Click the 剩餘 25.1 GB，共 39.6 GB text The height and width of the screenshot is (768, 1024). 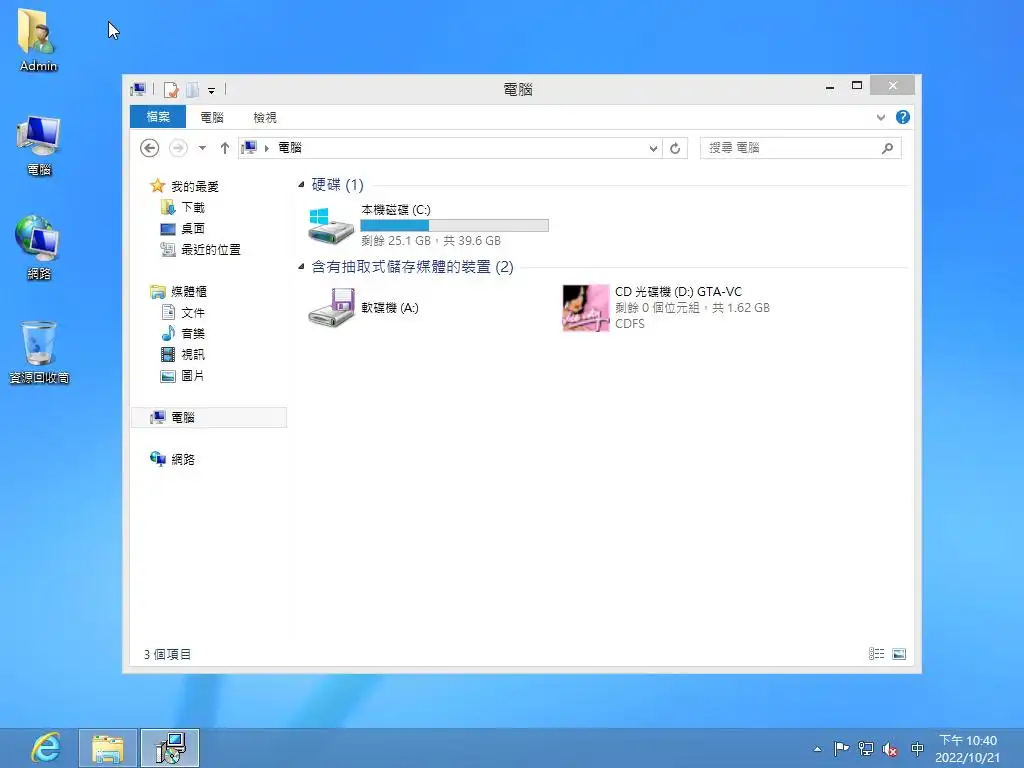click(431, 241)
